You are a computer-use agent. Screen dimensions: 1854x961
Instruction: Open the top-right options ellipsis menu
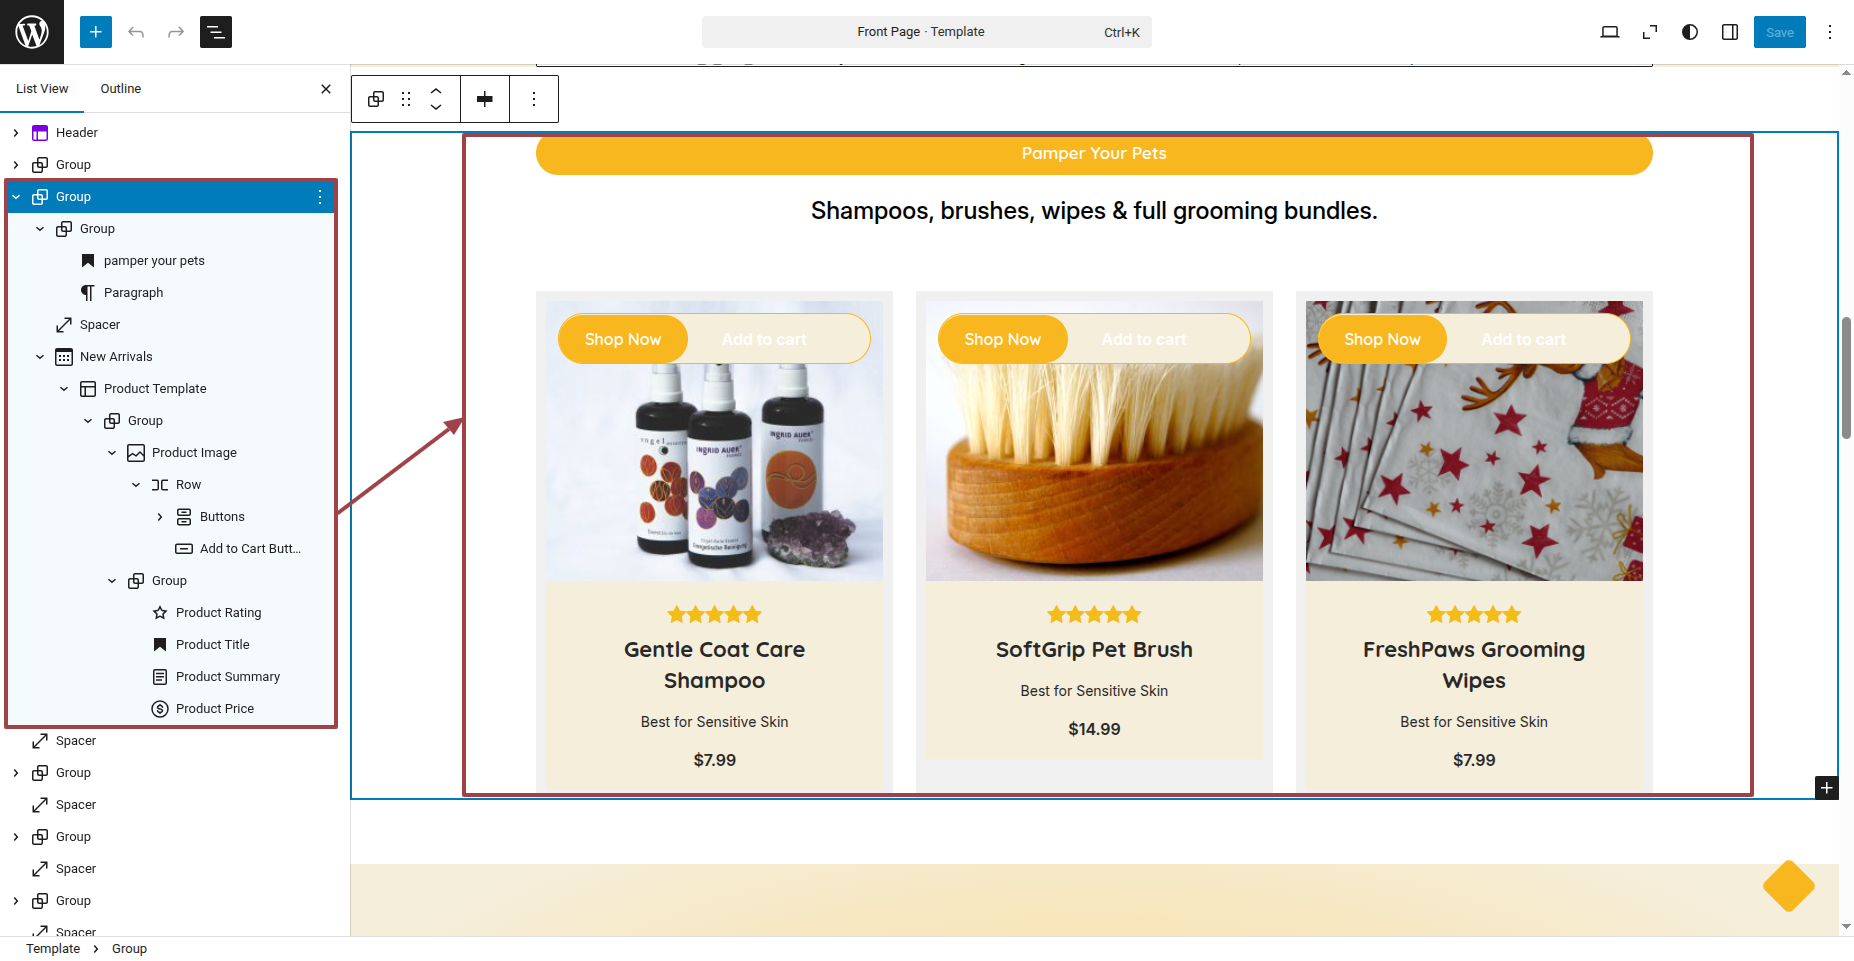coord(1830,32)
